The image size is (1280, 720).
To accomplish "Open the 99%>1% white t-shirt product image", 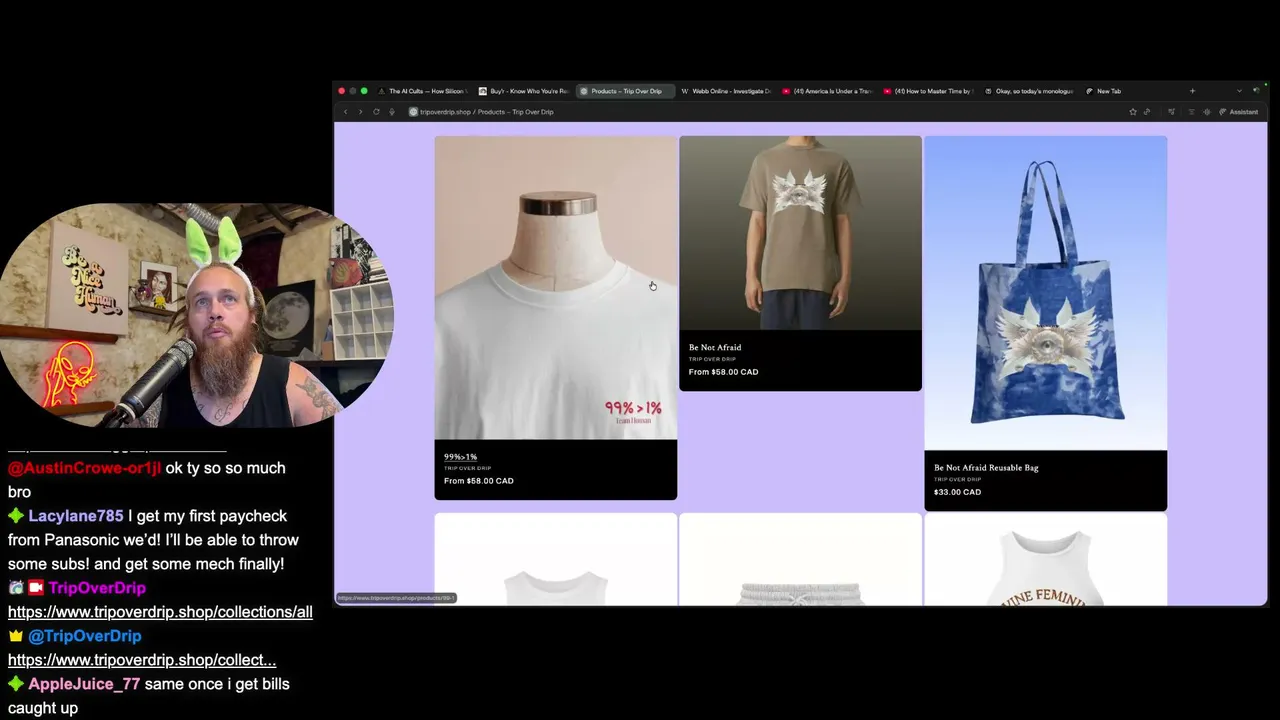I will coord(555,288).
